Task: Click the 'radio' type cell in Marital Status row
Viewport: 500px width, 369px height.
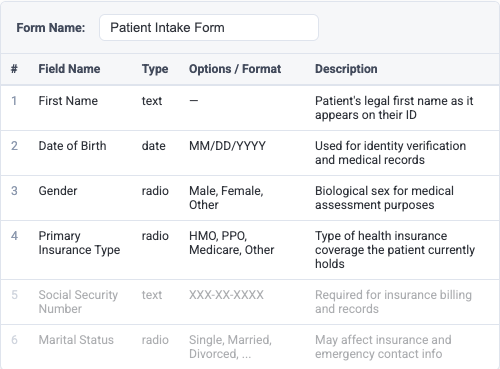Action: tap(155, 340)
